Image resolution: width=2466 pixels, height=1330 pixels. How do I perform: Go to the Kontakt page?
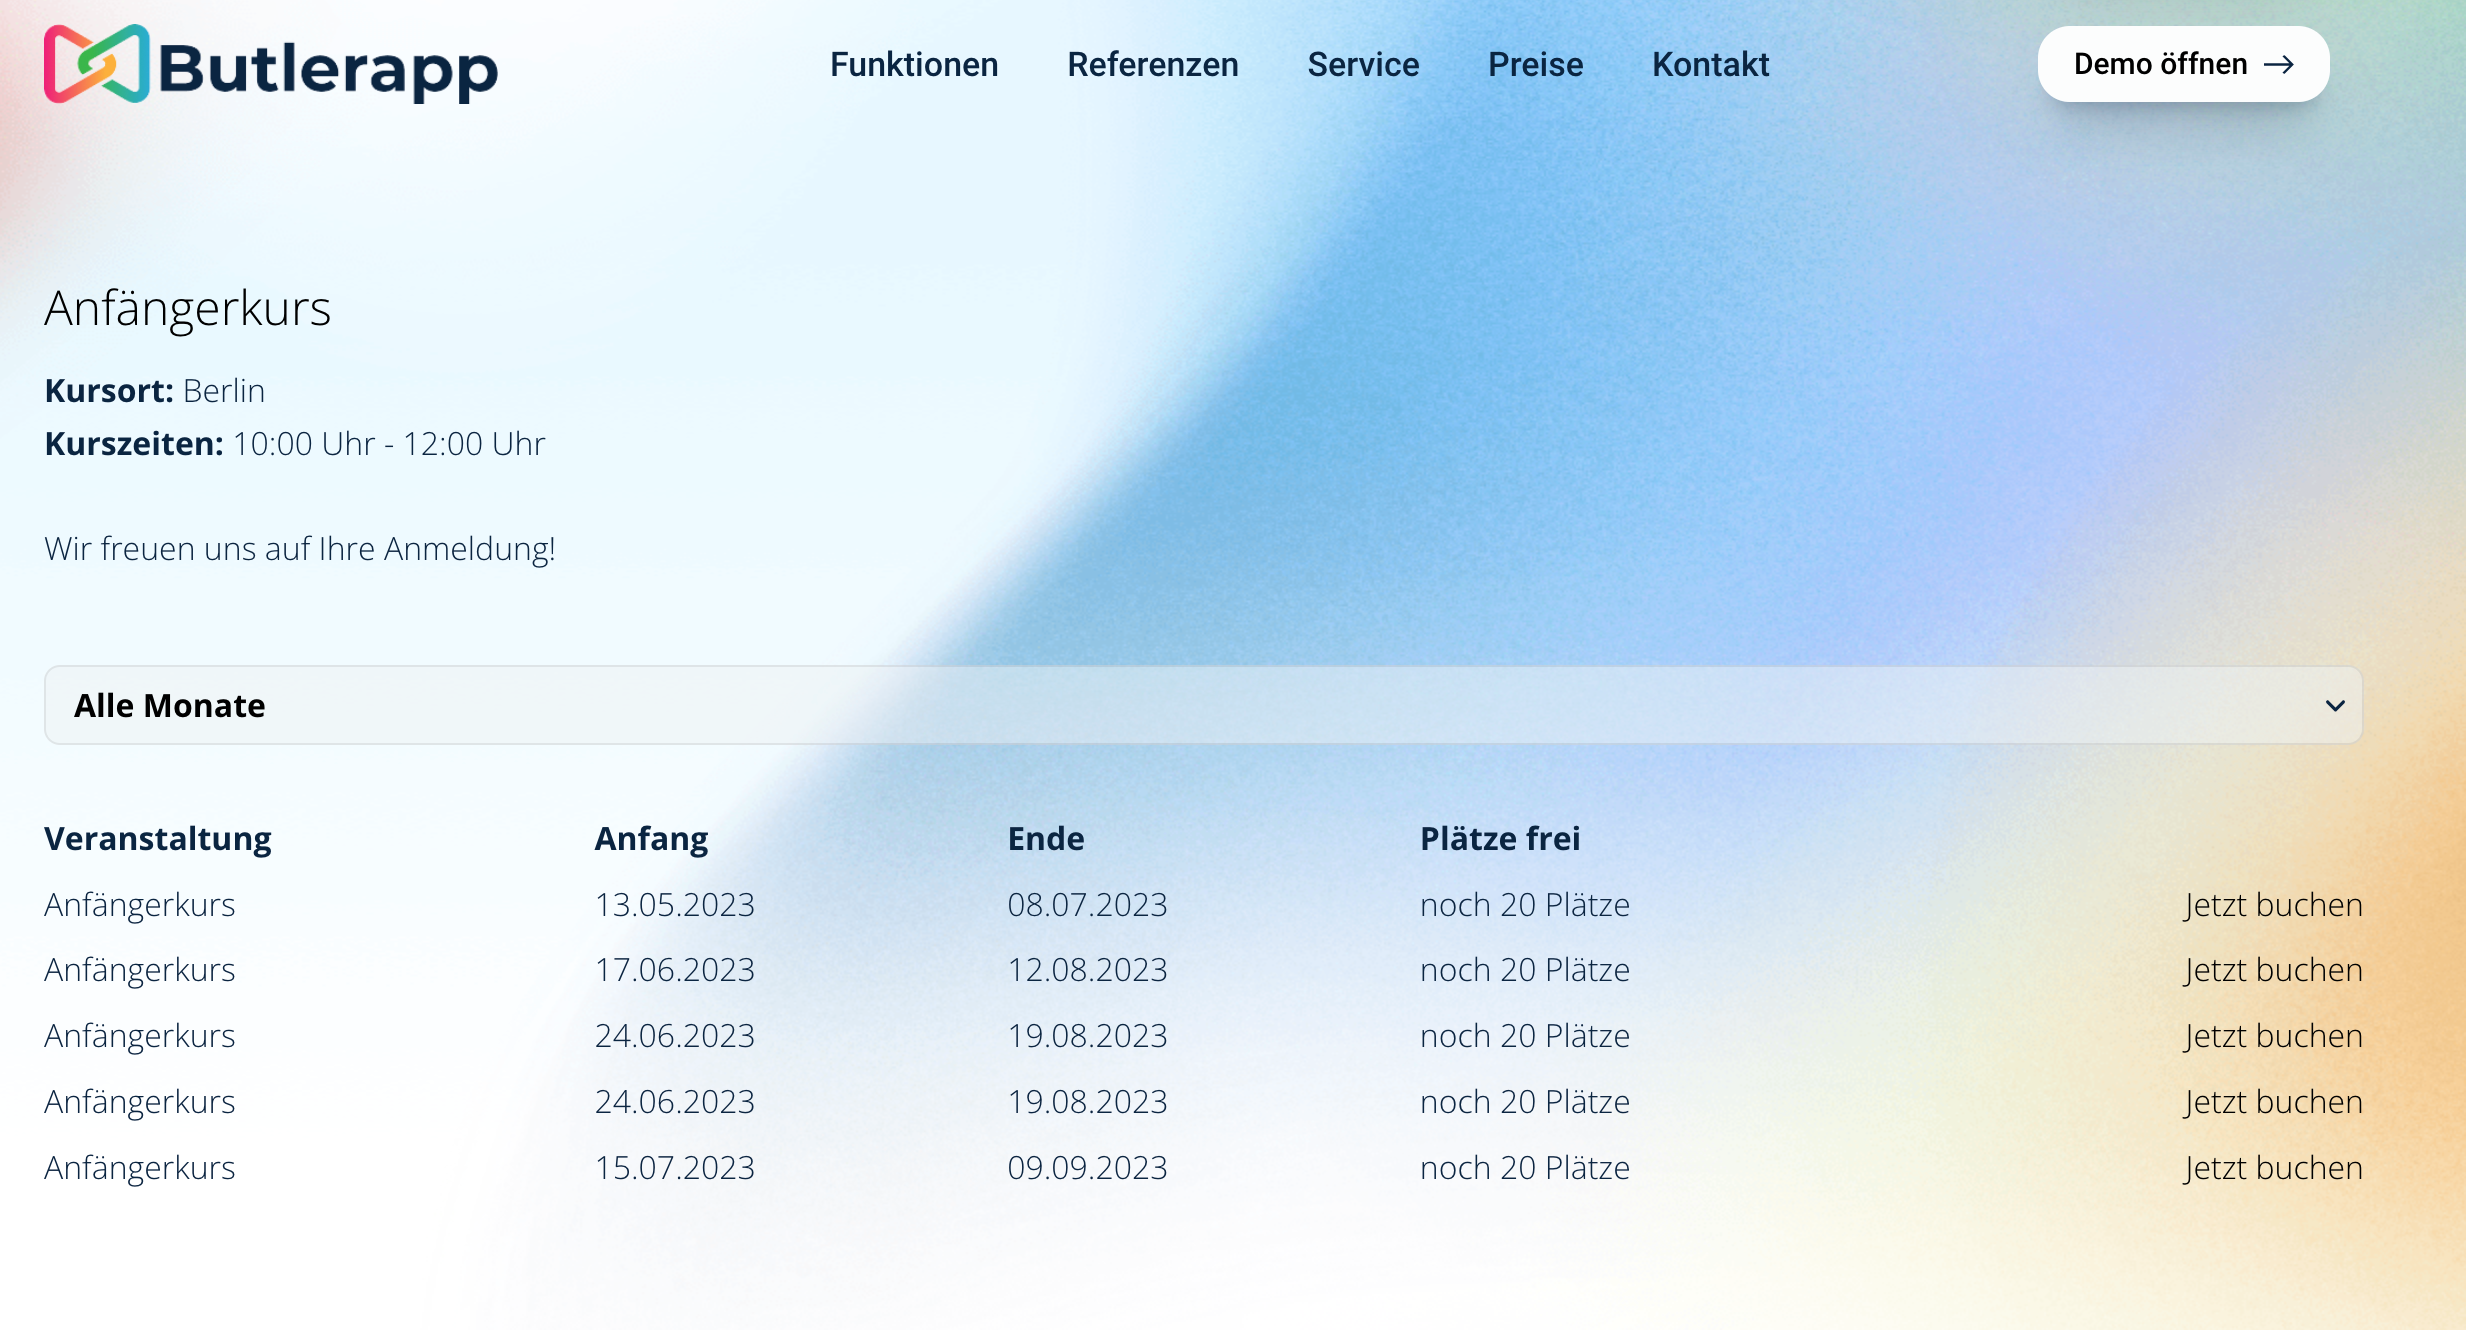click(1710, 64)
